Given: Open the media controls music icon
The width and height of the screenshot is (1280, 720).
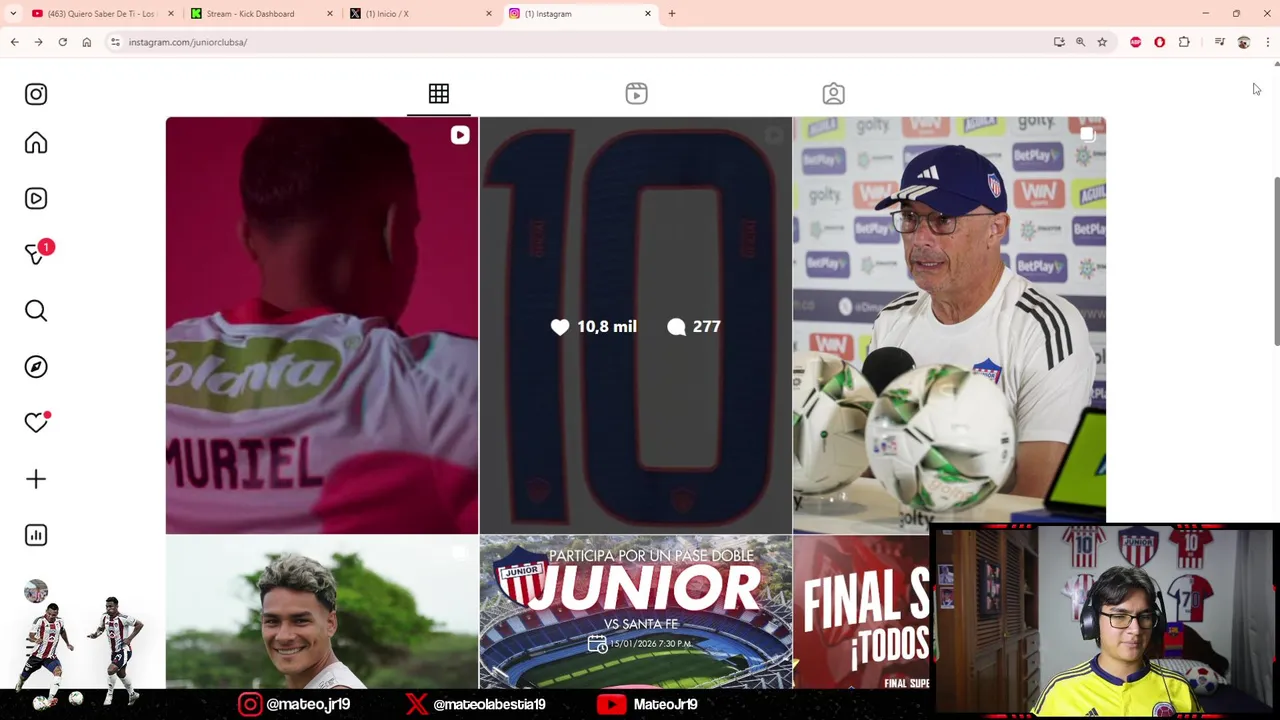Looking at the screenshot, I should (1220, 42).
